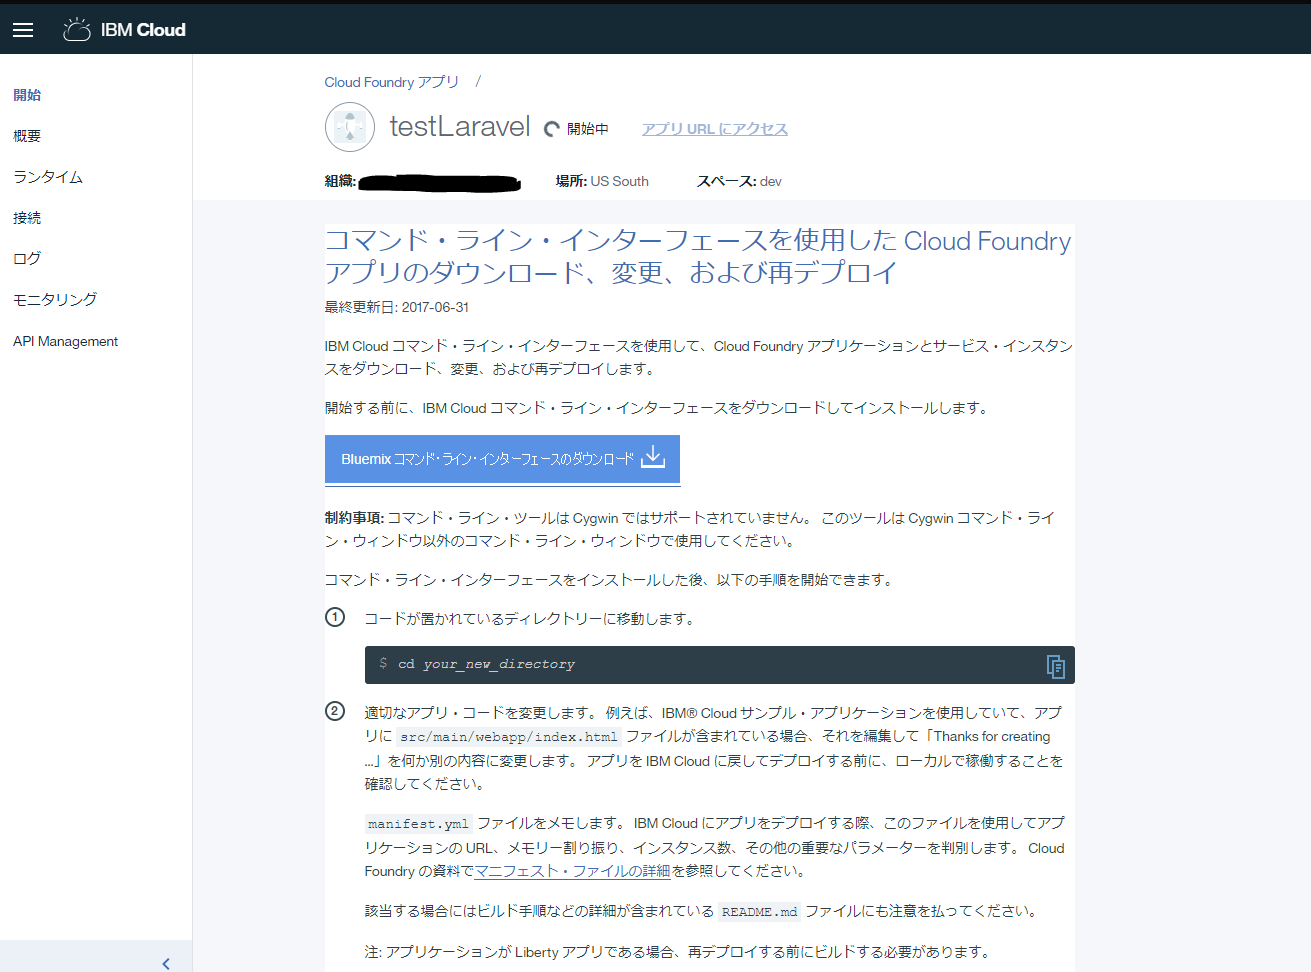Screen dimensions: 1311x972
Task: Open モニタリング in the sidebar
Action: 54,299
